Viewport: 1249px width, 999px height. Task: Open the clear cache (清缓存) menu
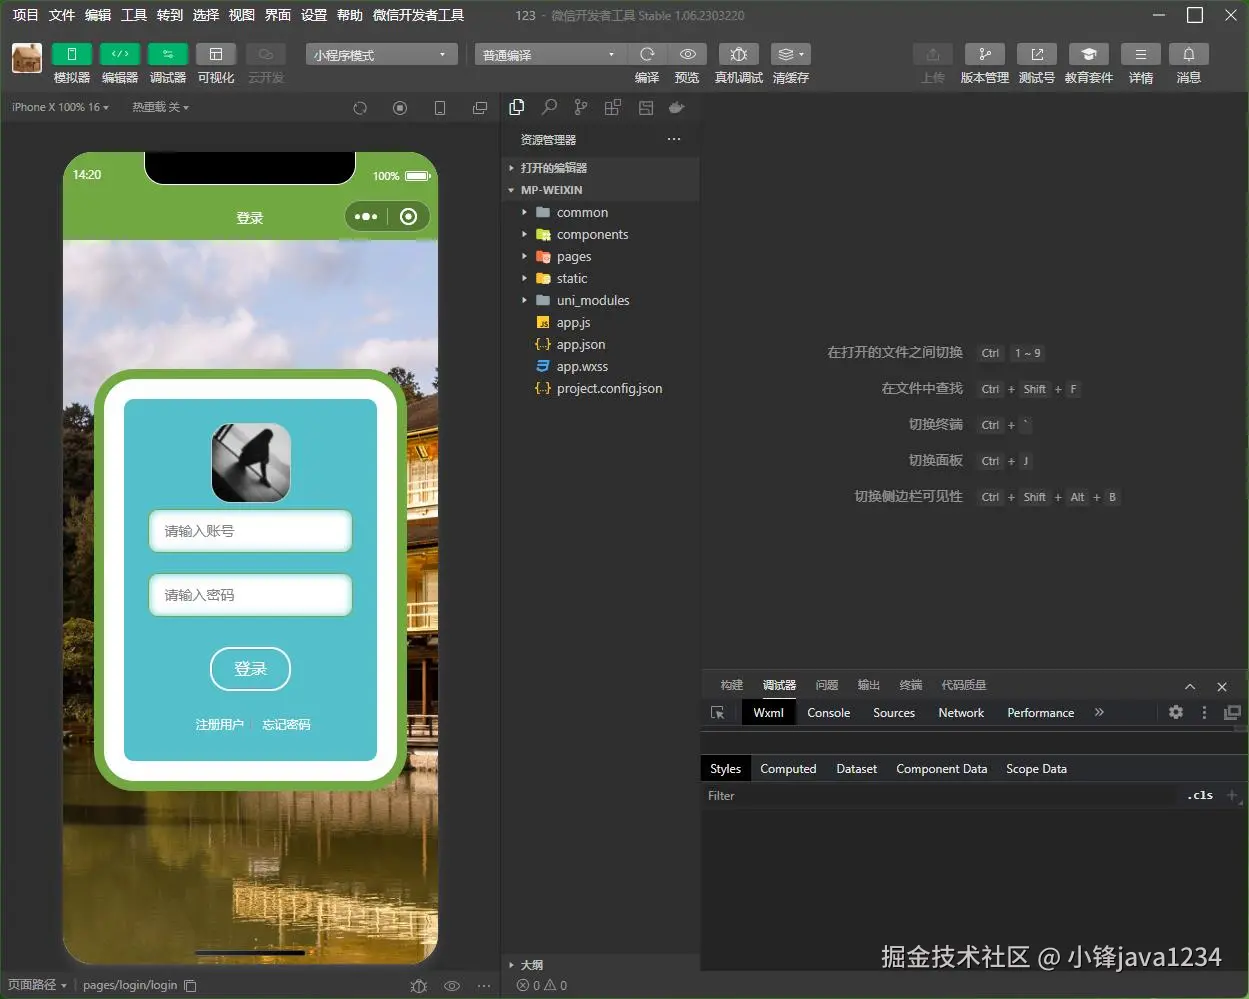(x=790, y=54)
